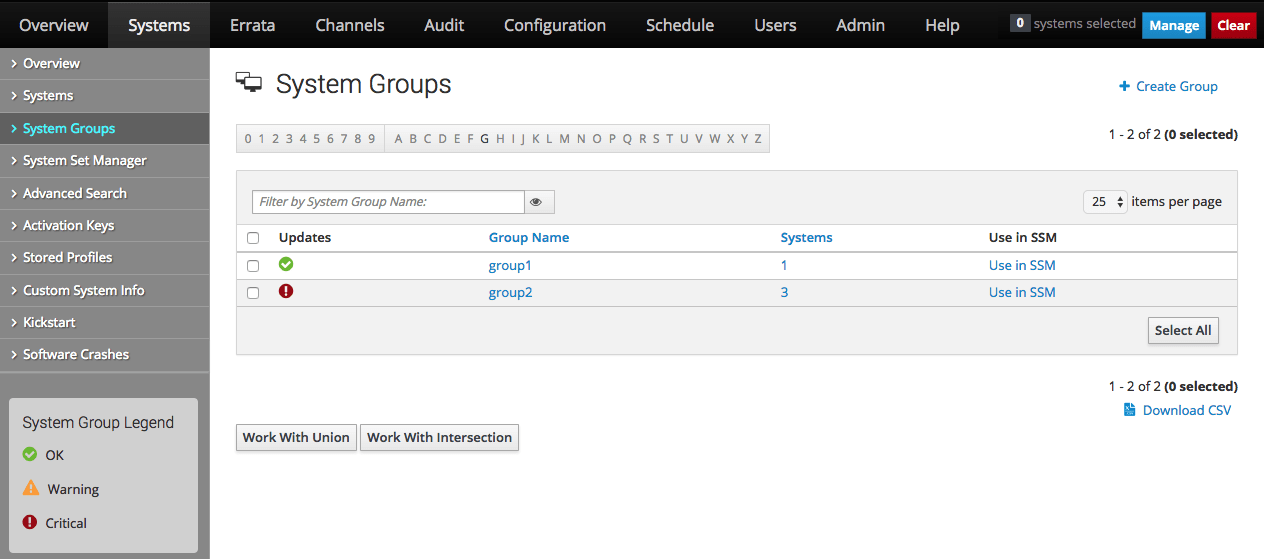Click the systems count 3 for group2
This screenshot has height=559, width=1264.
784,292
